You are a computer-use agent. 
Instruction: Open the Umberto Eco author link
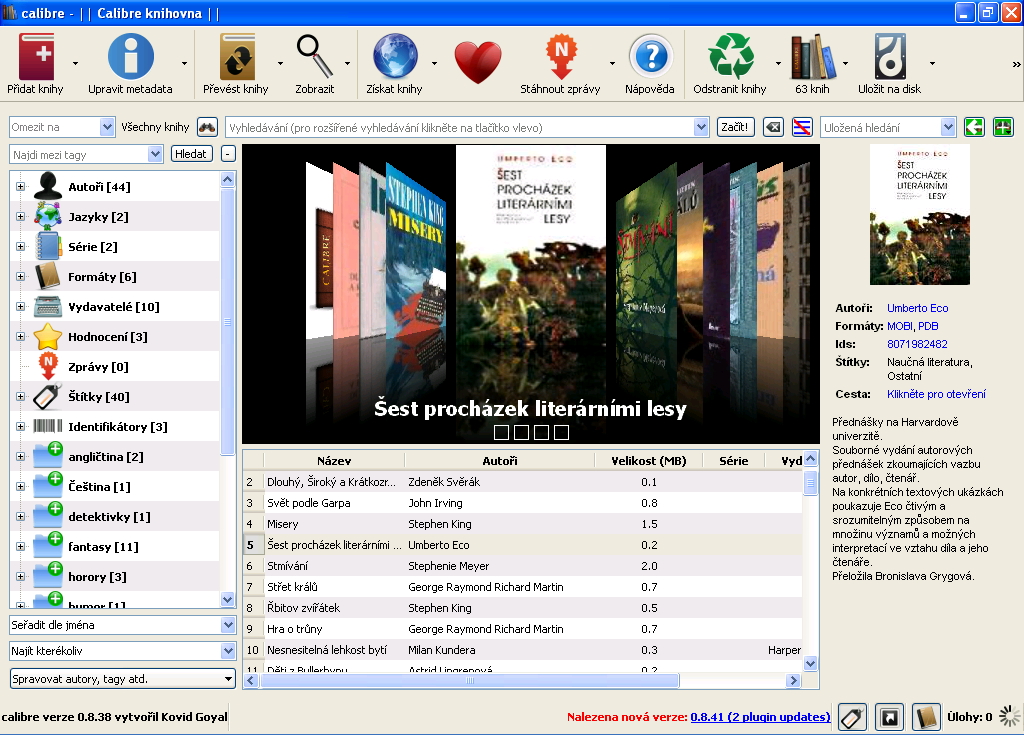click(x=917, y=308)
